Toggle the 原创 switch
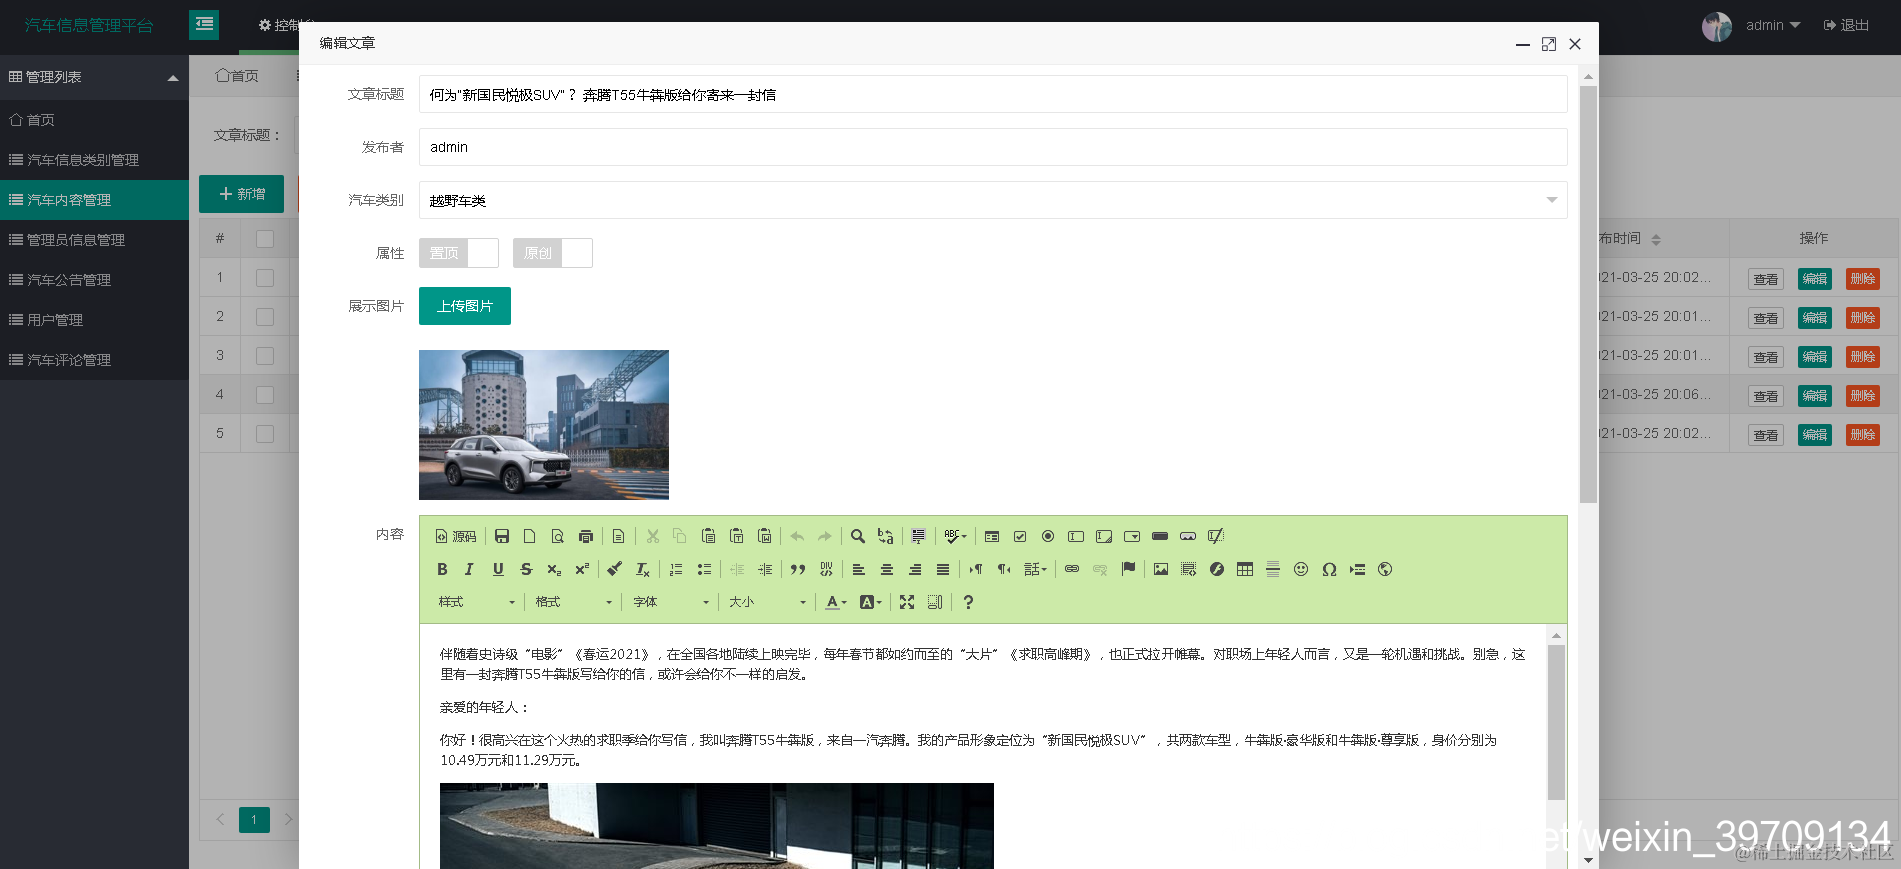 pyautogui.click(x=553, y=253)
